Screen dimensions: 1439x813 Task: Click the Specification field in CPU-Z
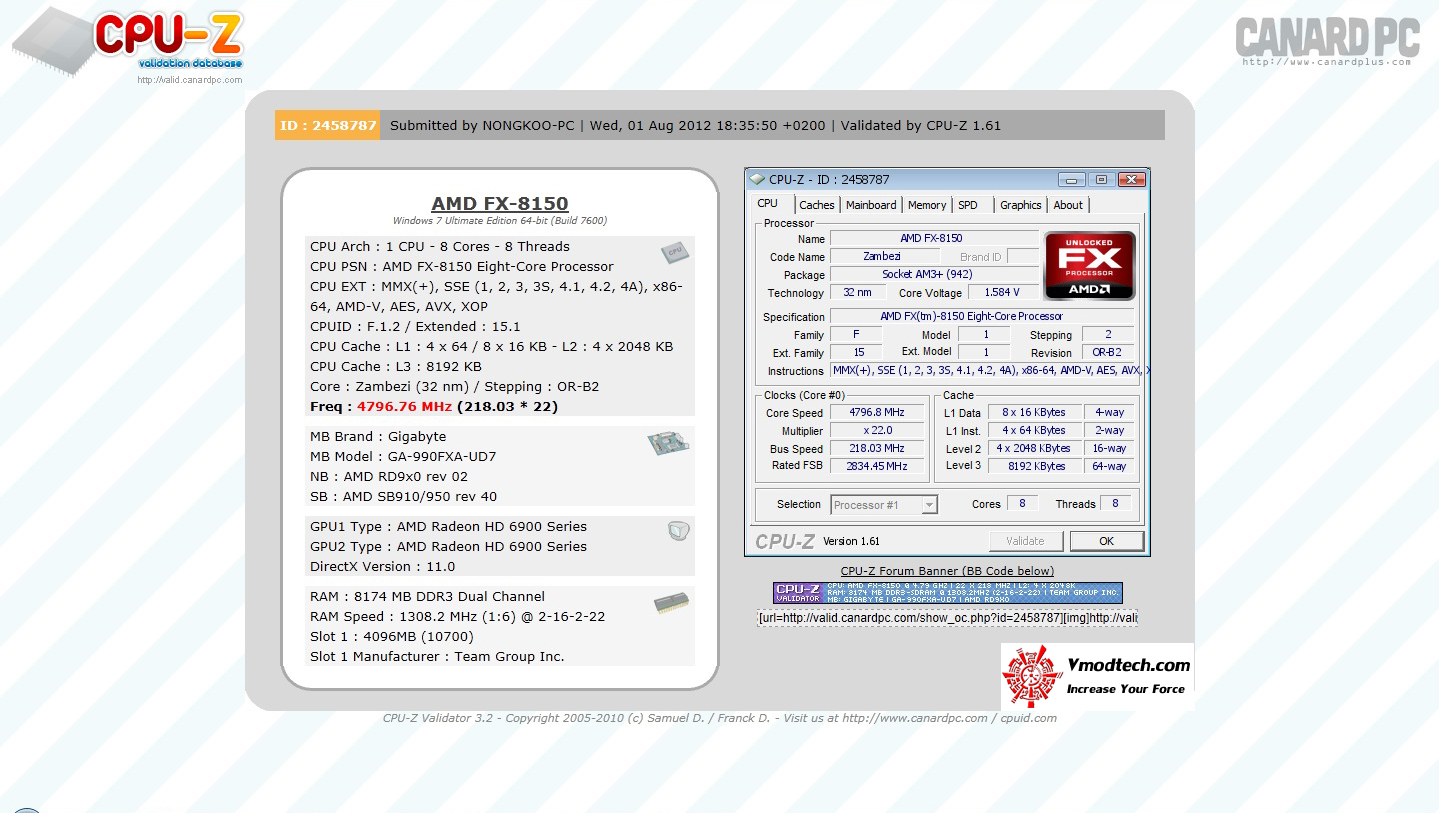[x=982, y=317]
